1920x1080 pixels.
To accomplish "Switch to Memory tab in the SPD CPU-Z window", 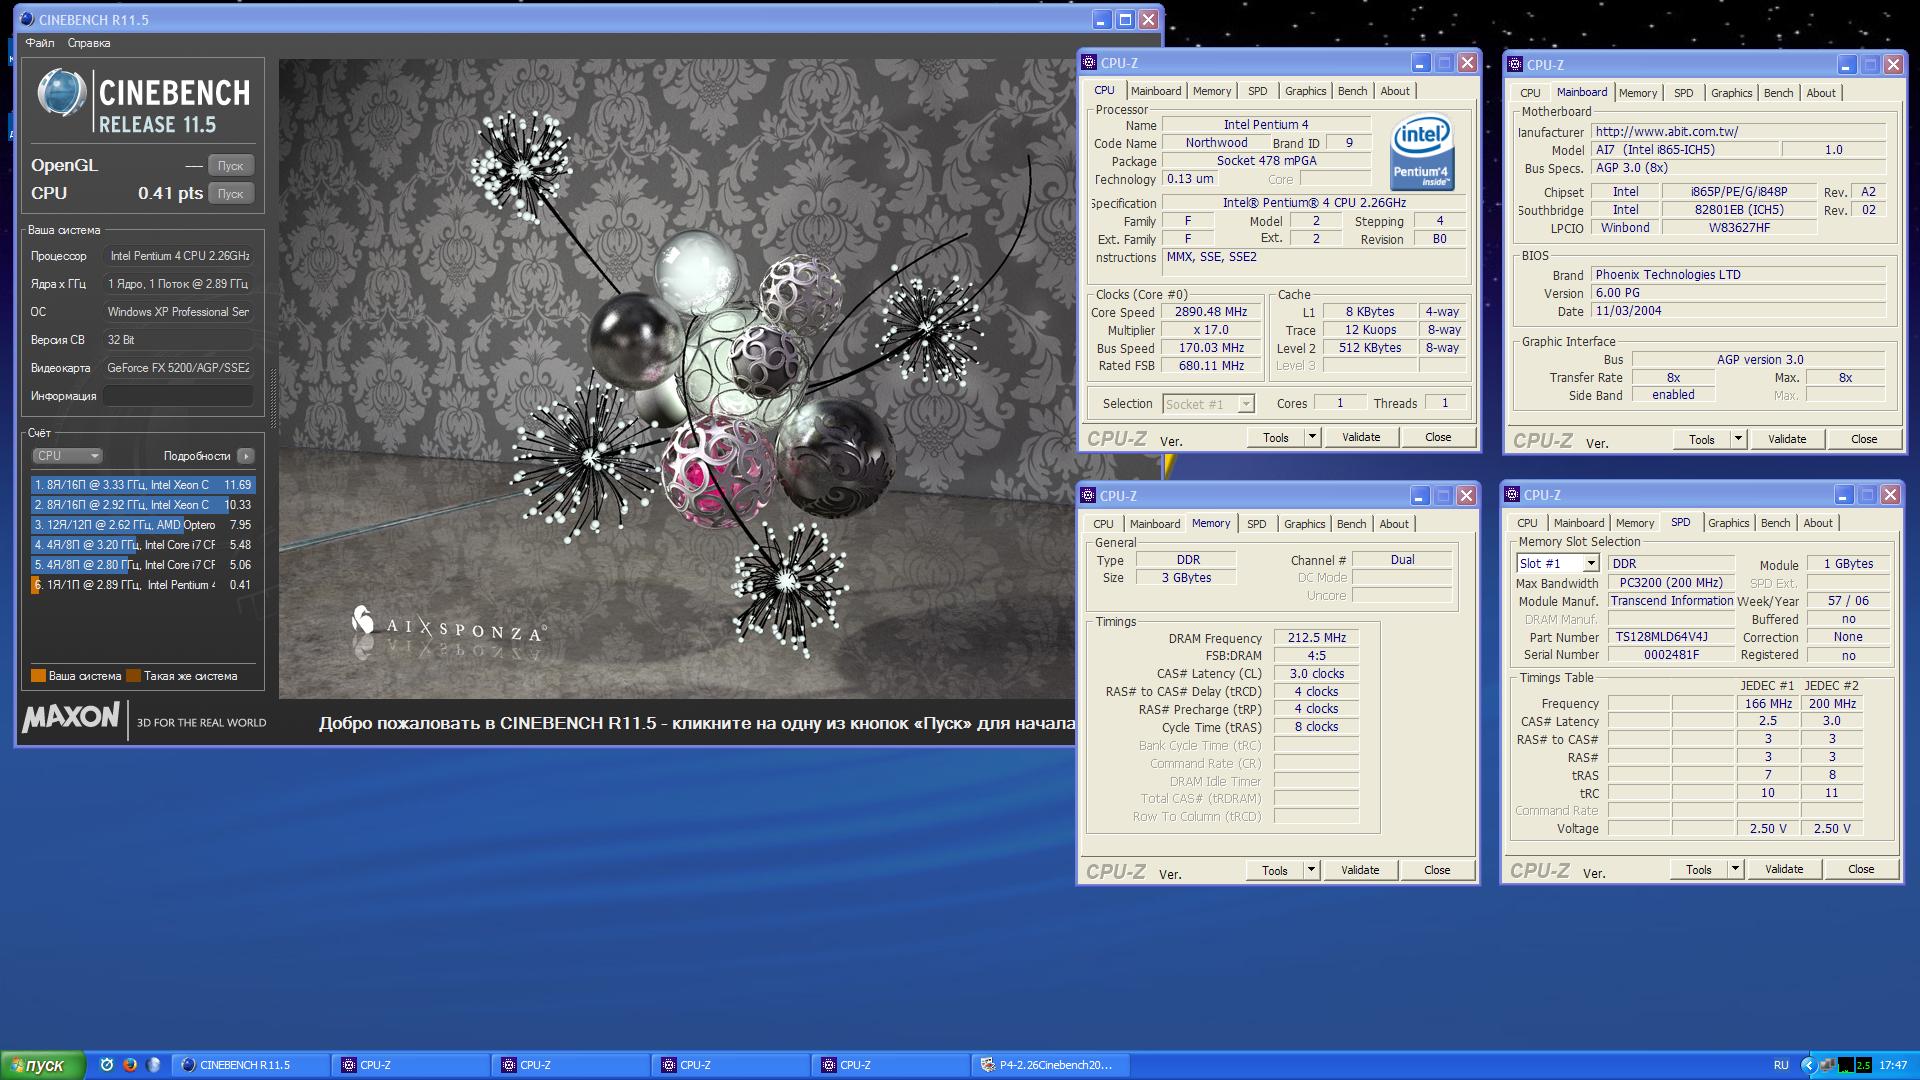I will pos(1635,523).
